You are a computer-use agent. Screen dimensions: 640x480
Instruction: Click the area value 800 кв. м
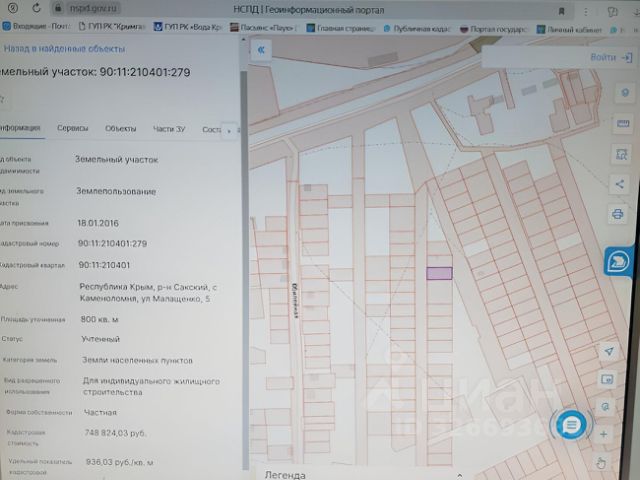click(100, 319)
